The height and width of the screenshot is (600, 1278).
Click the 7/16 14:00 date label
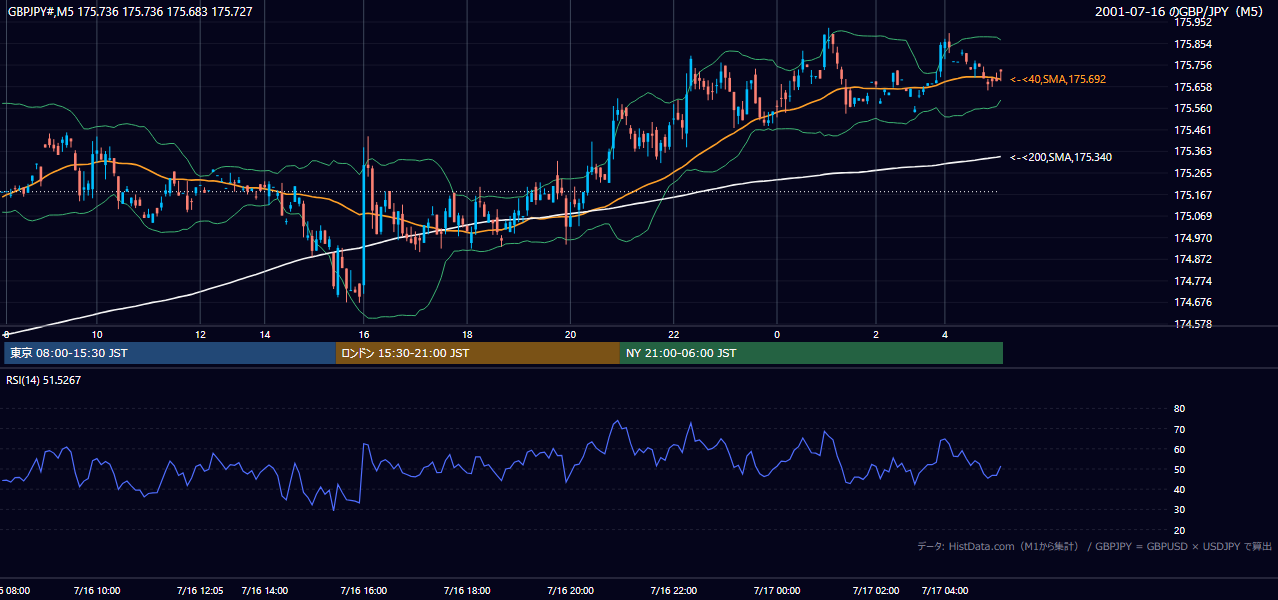point(264,591)
